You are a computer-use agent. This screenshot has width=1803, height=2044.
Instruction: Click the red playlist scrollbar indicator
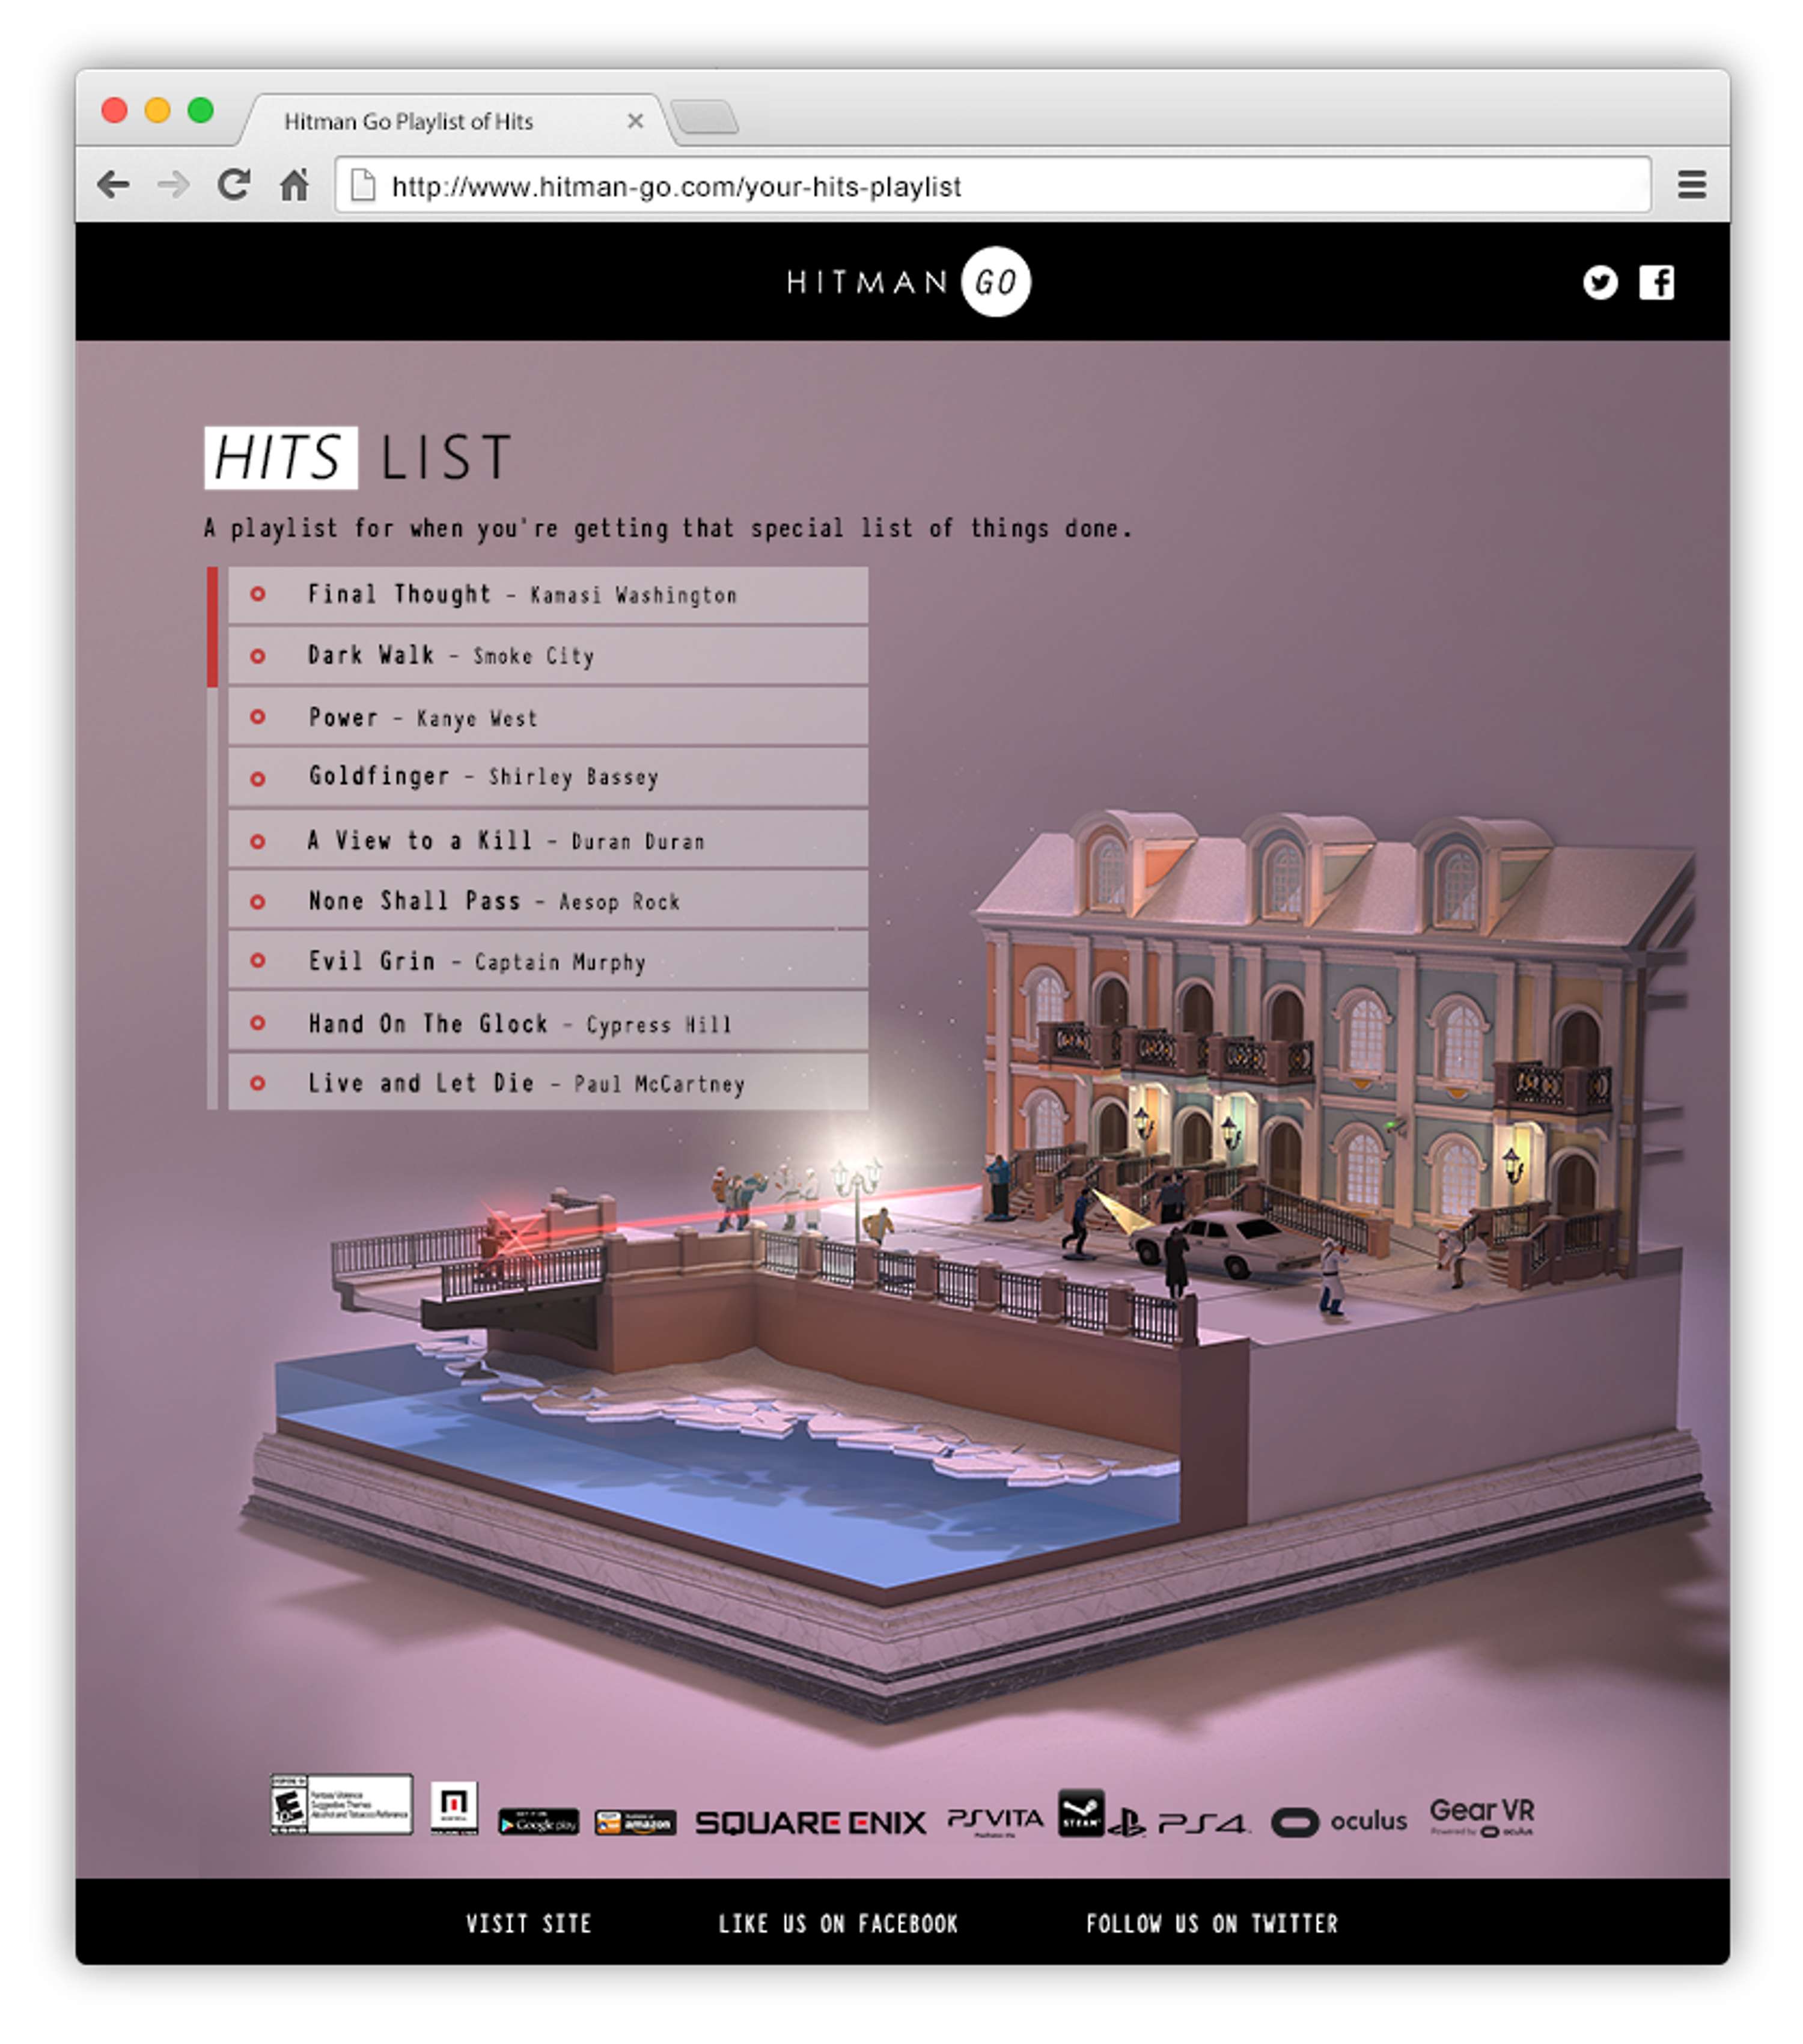click(212, 627)
